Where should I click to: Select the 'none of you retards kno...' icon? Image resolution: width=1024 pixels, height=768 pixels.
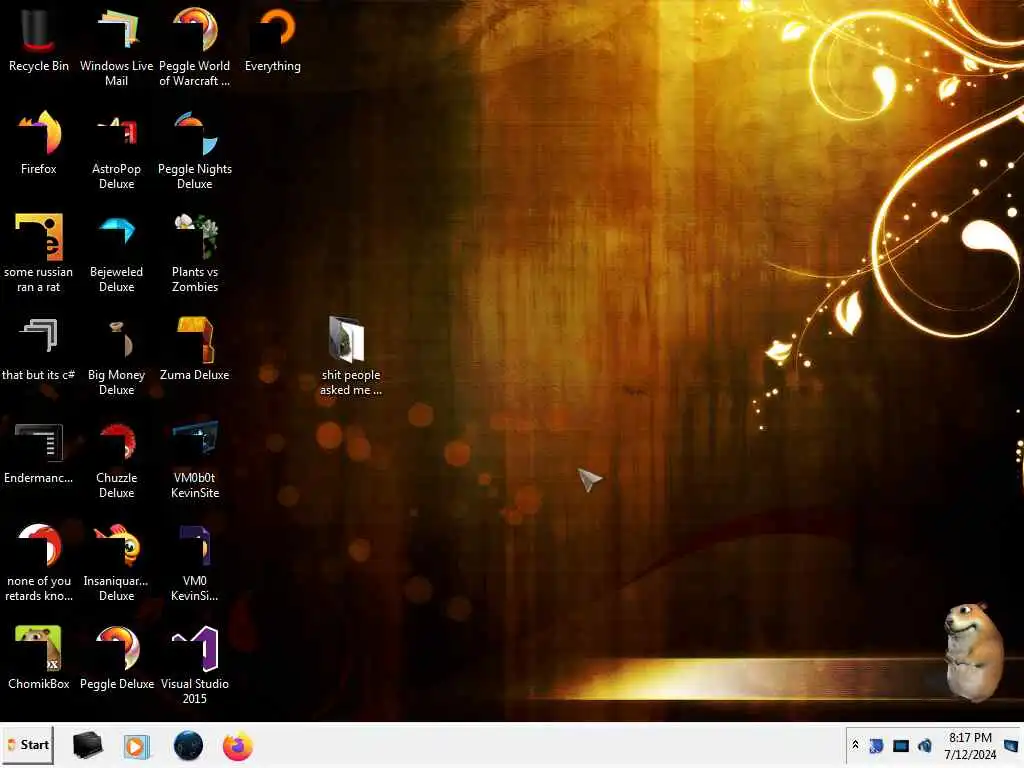pos(39,563)
